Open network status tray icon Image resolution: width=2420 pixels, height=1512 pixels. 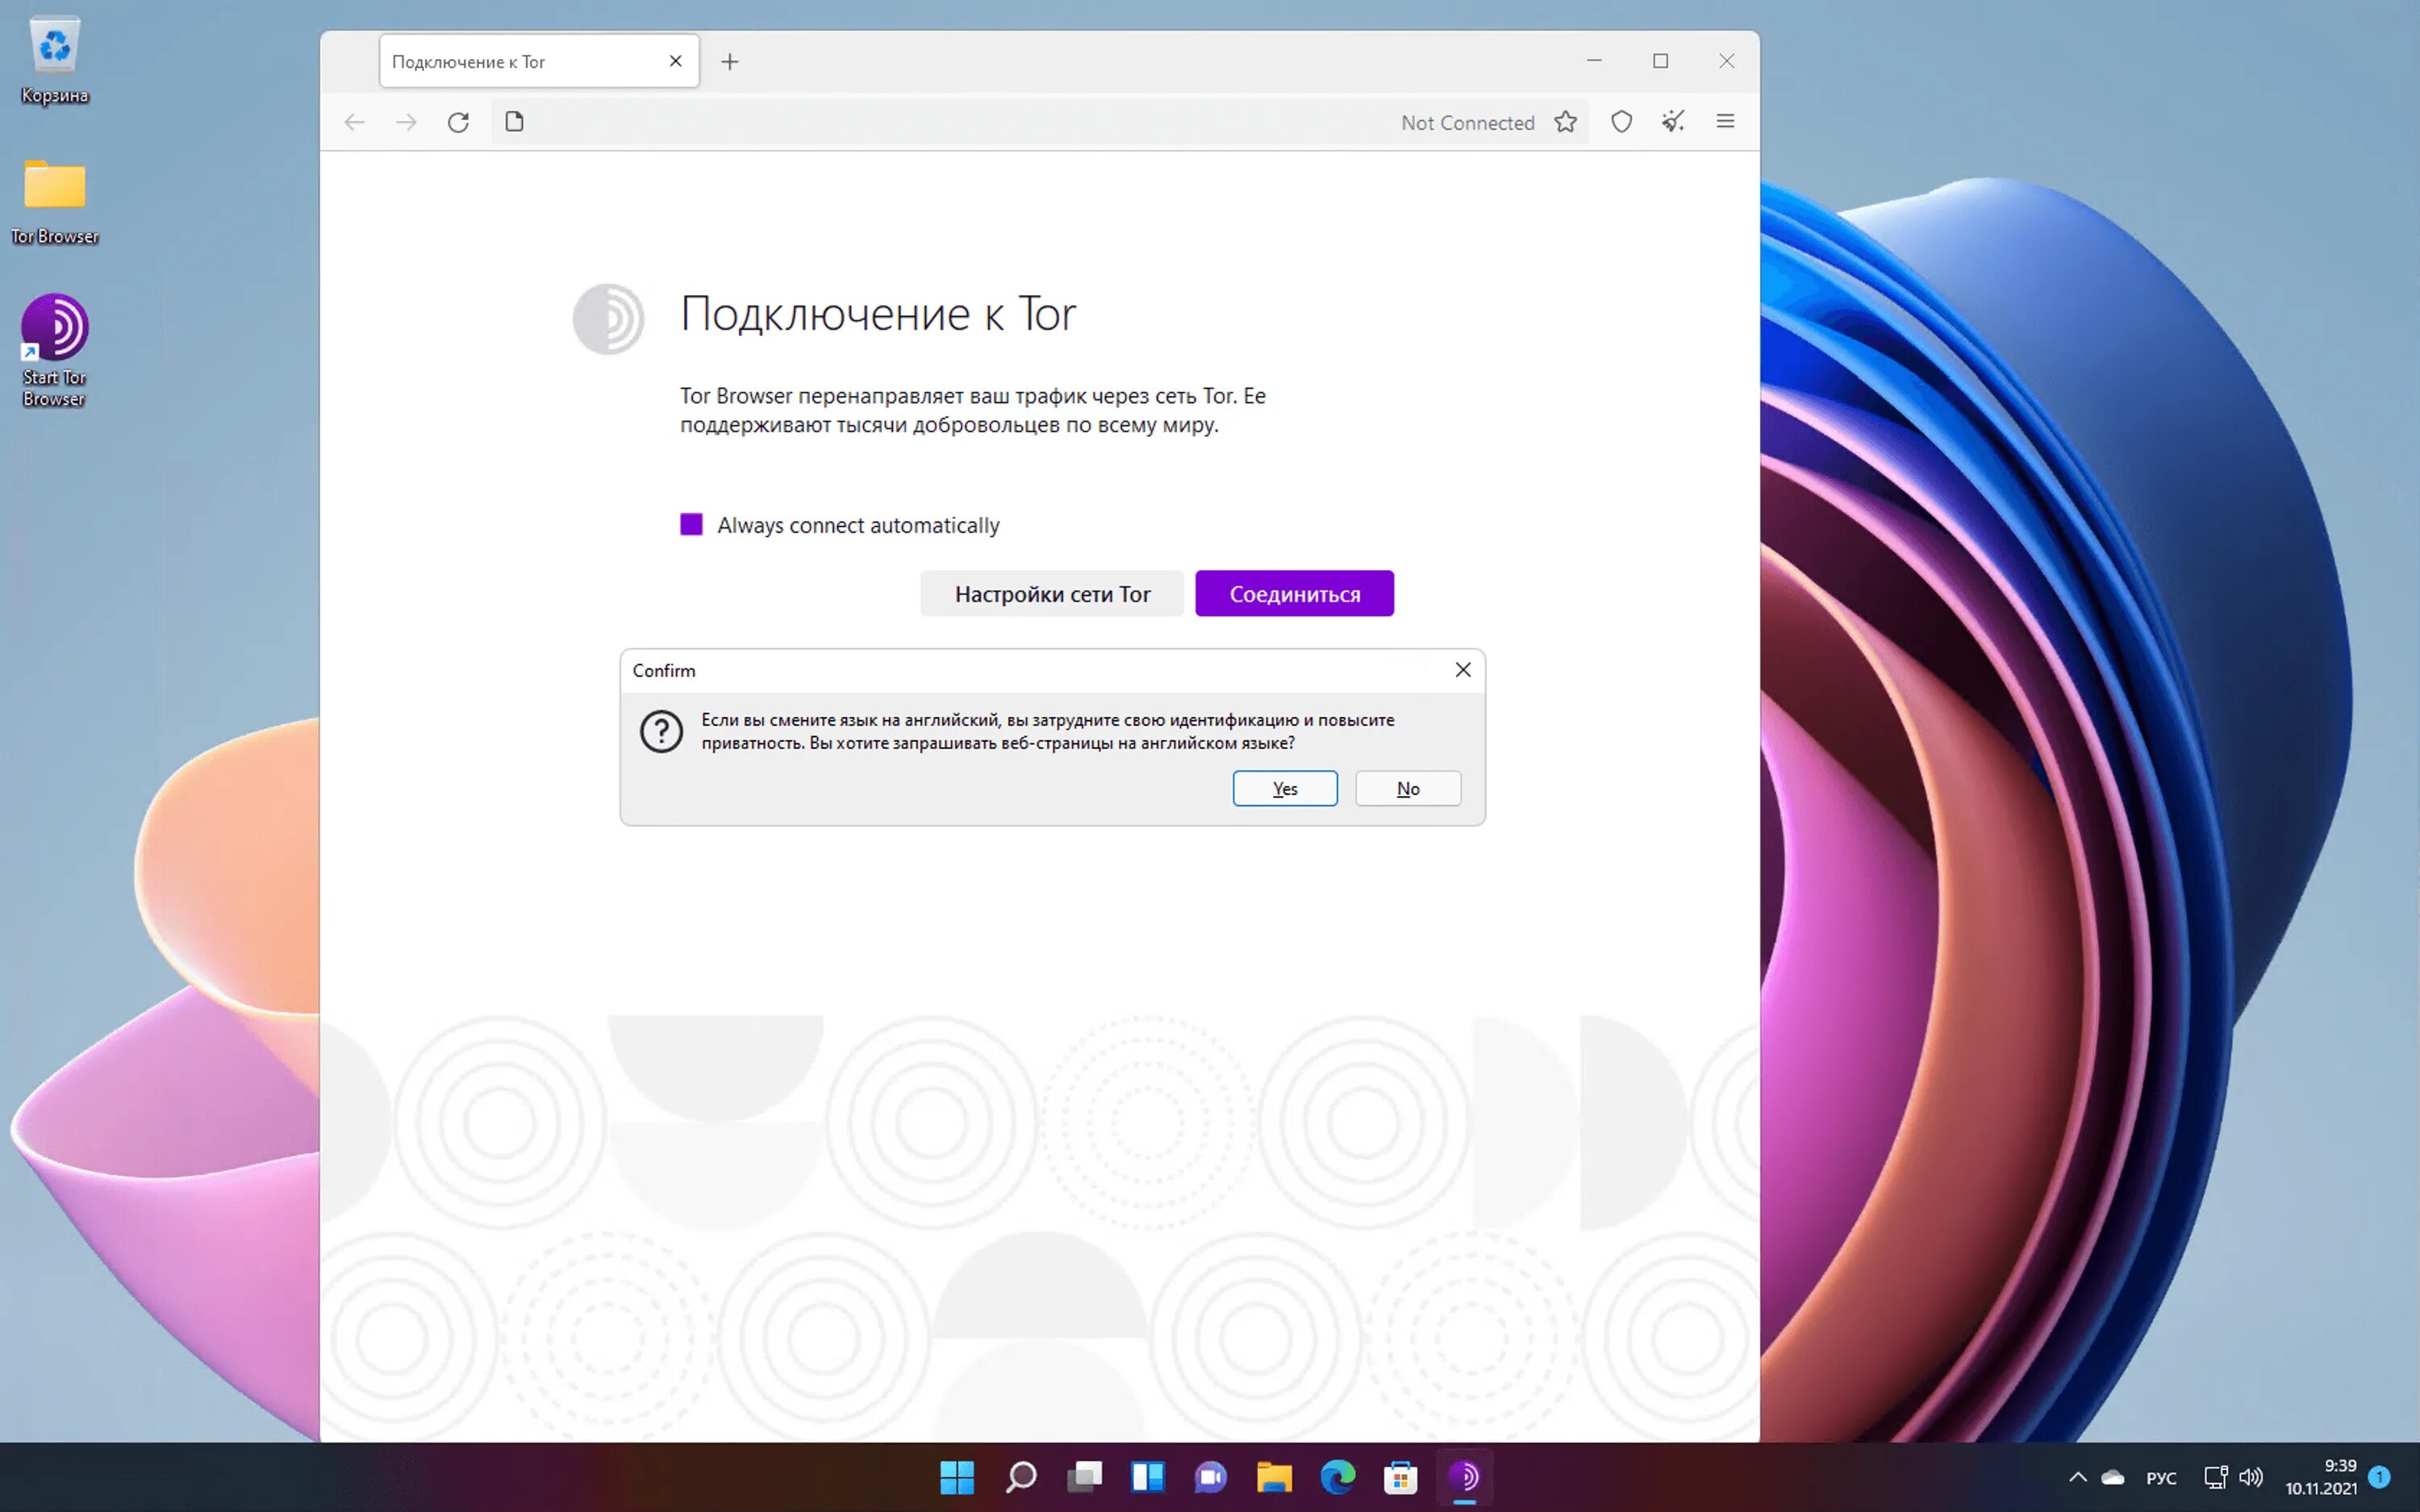pyautogui.click(x=2215, y=1477)
